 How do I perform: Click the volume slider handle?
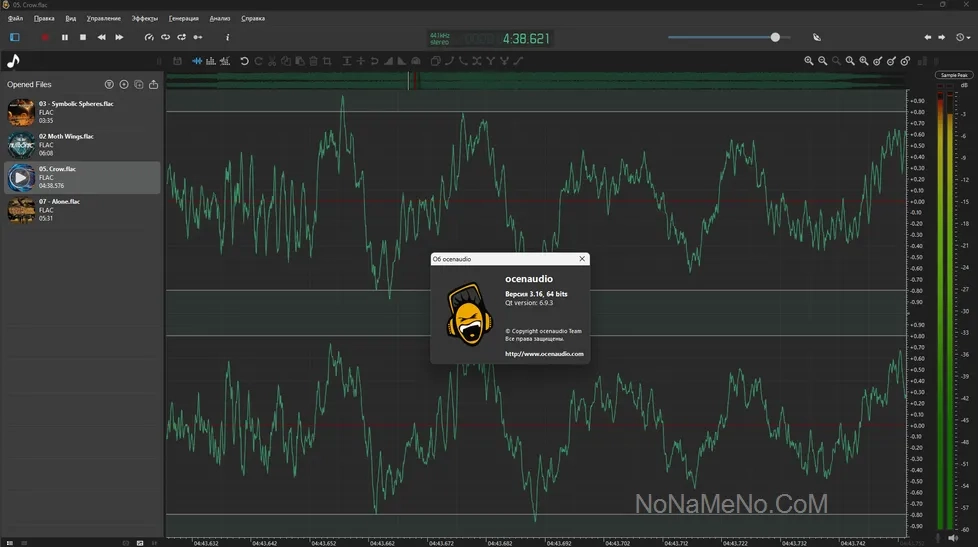click(775, 37)
